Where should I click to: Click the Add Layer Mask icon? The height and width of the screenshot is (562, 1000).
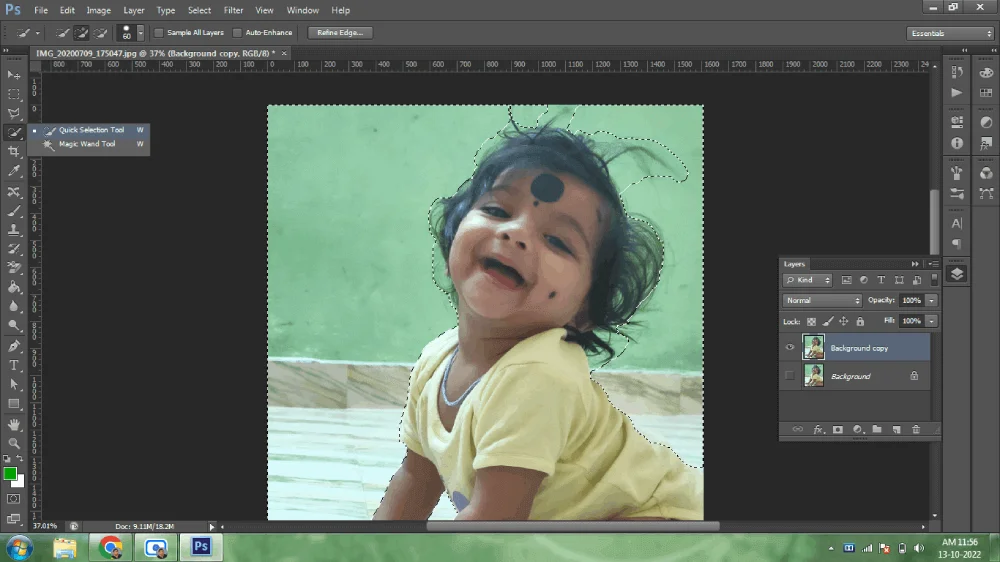pyautogui.click(x=837, y=429)
